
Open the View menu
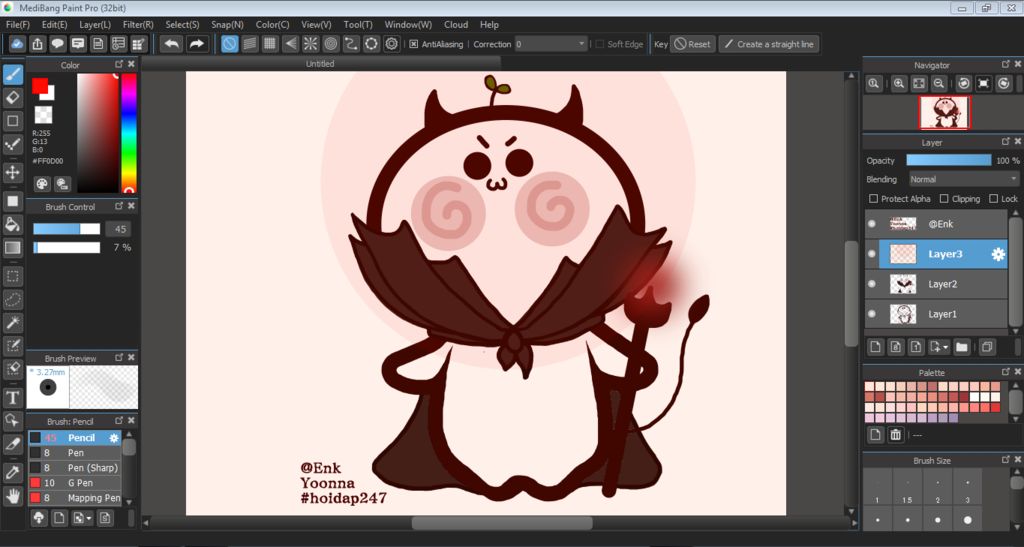pyautogui.click(x=316, y=25)
